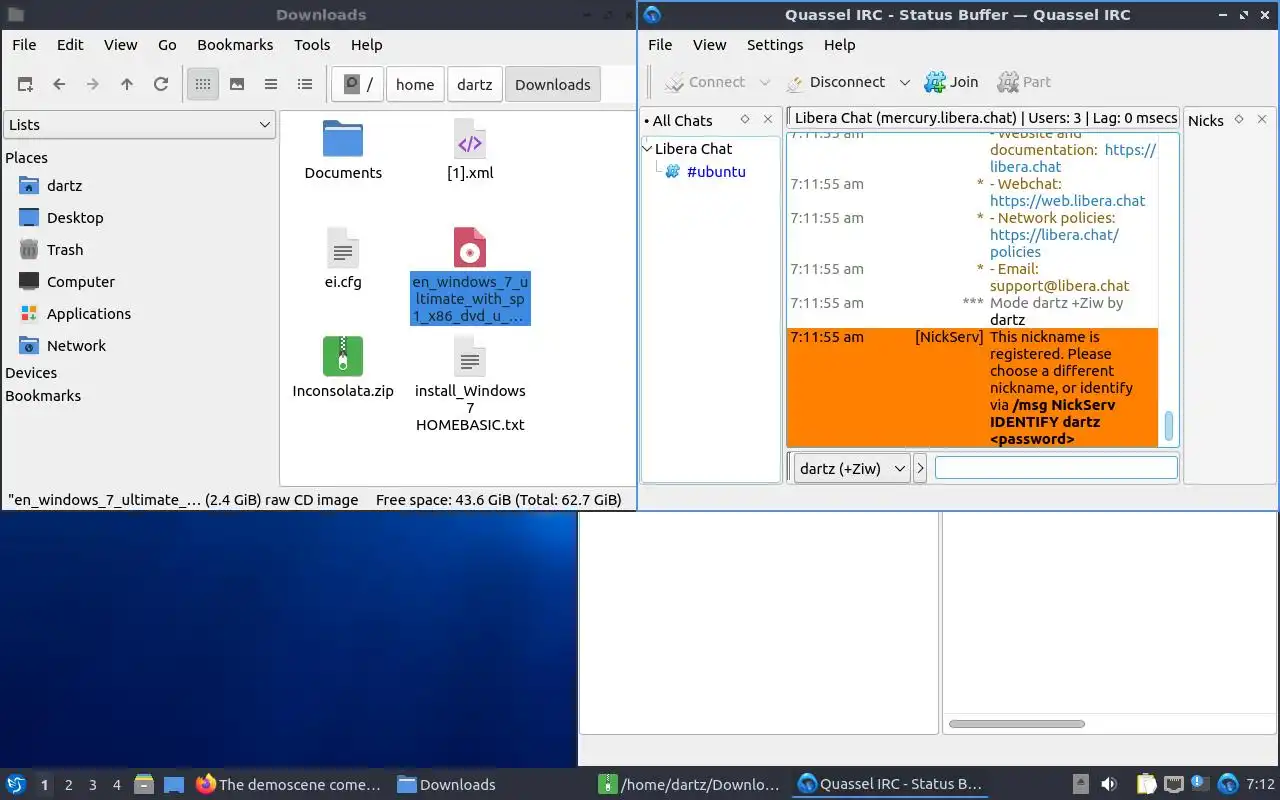The image size is (1280, 800).
Task: Close the Nicks dock panel
Action: coord(1262,120)
